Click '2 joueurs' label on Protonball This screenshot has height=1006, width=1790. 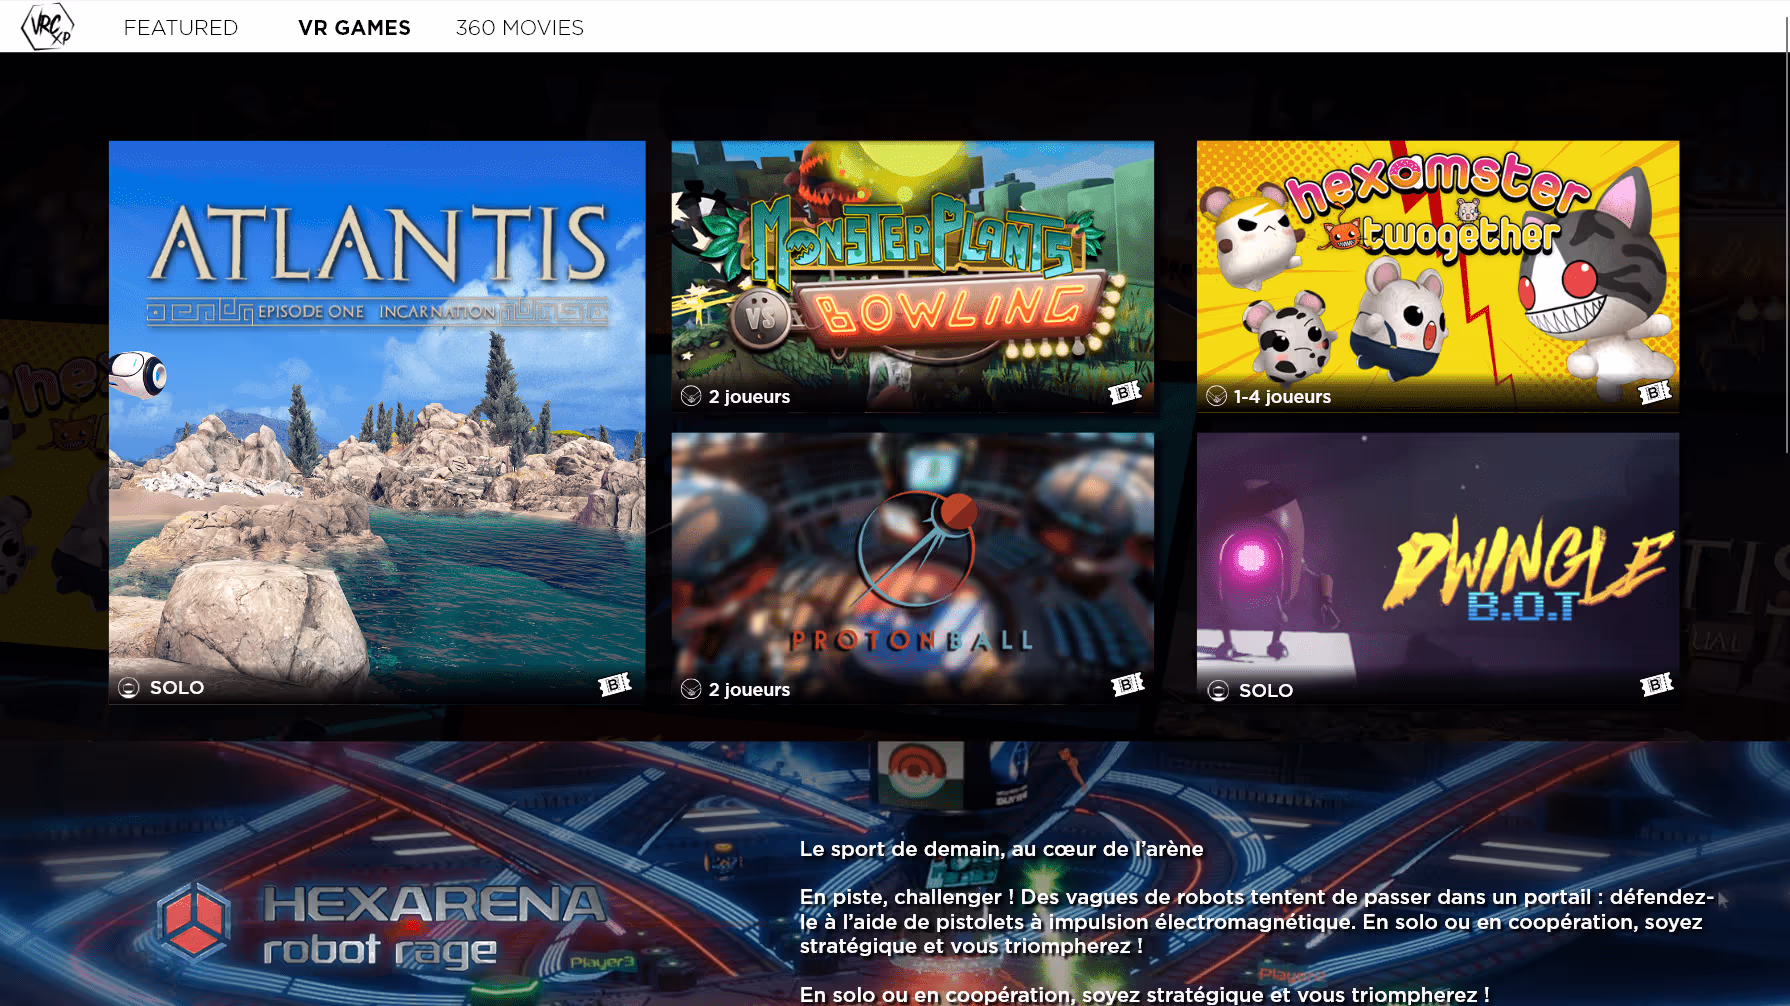pyautogui.click(x=749, y=690)
